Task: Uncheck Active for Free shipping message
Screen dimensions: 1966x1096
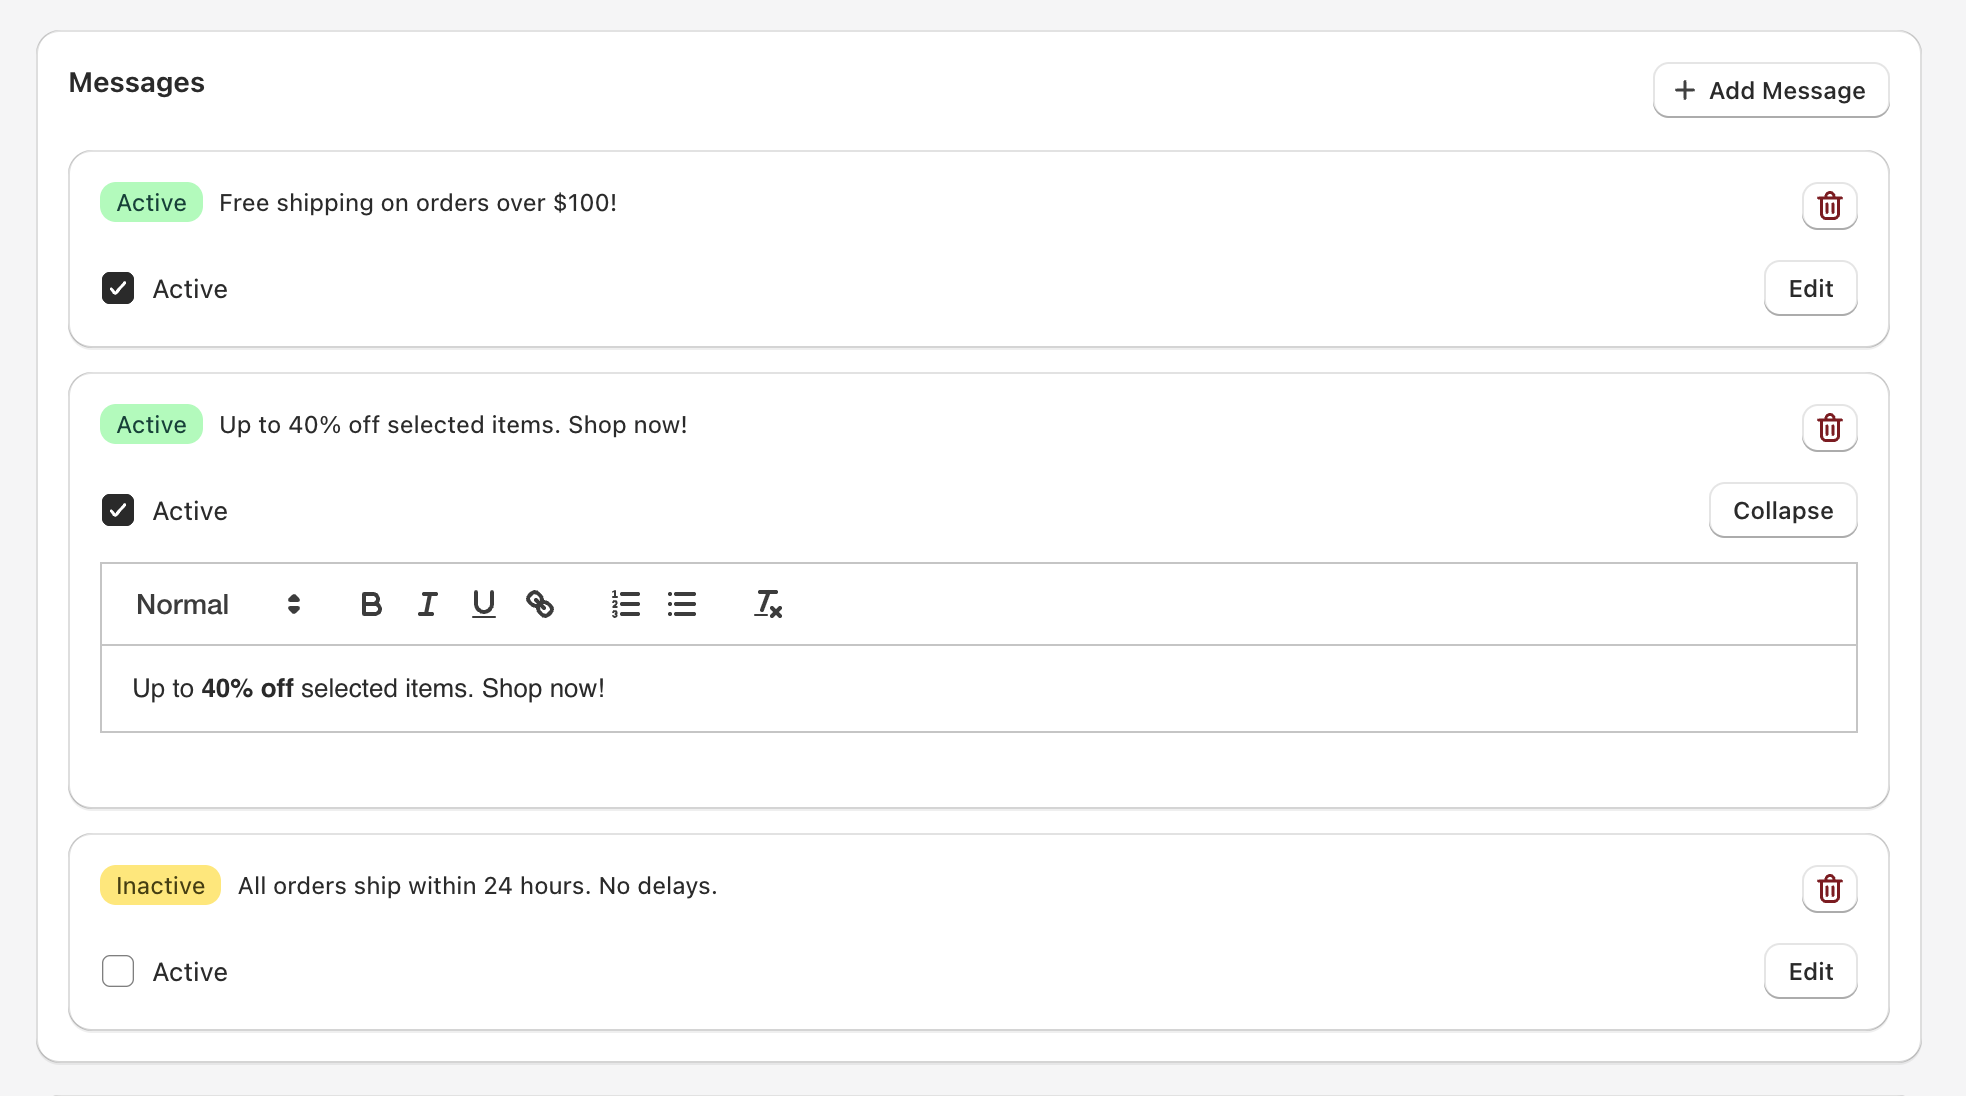Action: [118, 288]
